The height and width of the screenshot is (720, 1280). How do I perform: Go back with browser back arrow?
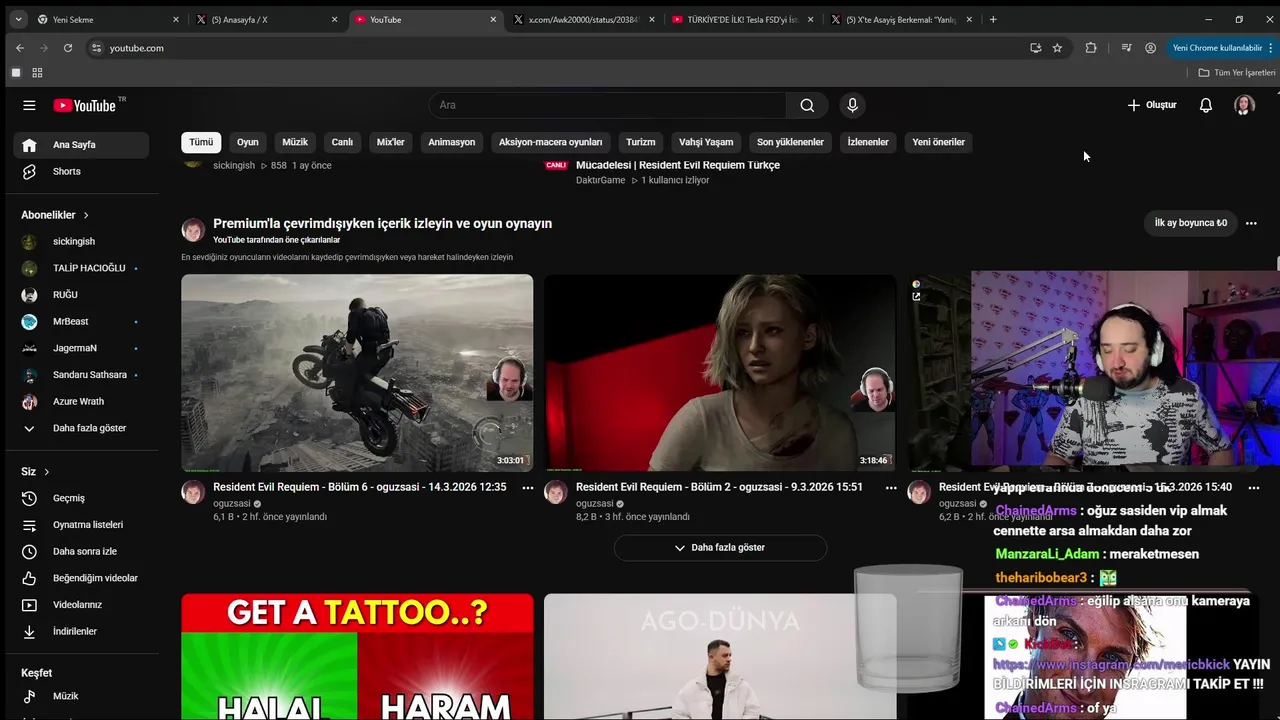[19, 48]
